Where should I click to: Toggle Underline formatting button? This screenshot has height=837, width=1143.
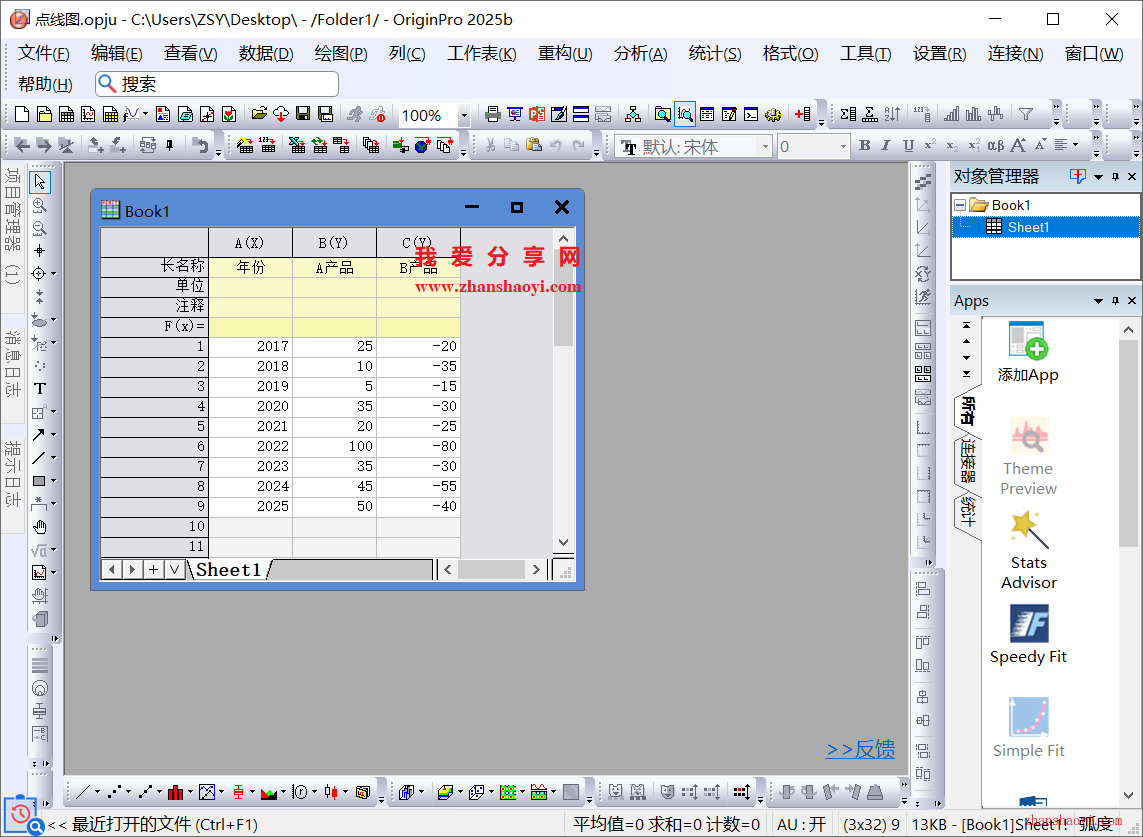(908, 146)
